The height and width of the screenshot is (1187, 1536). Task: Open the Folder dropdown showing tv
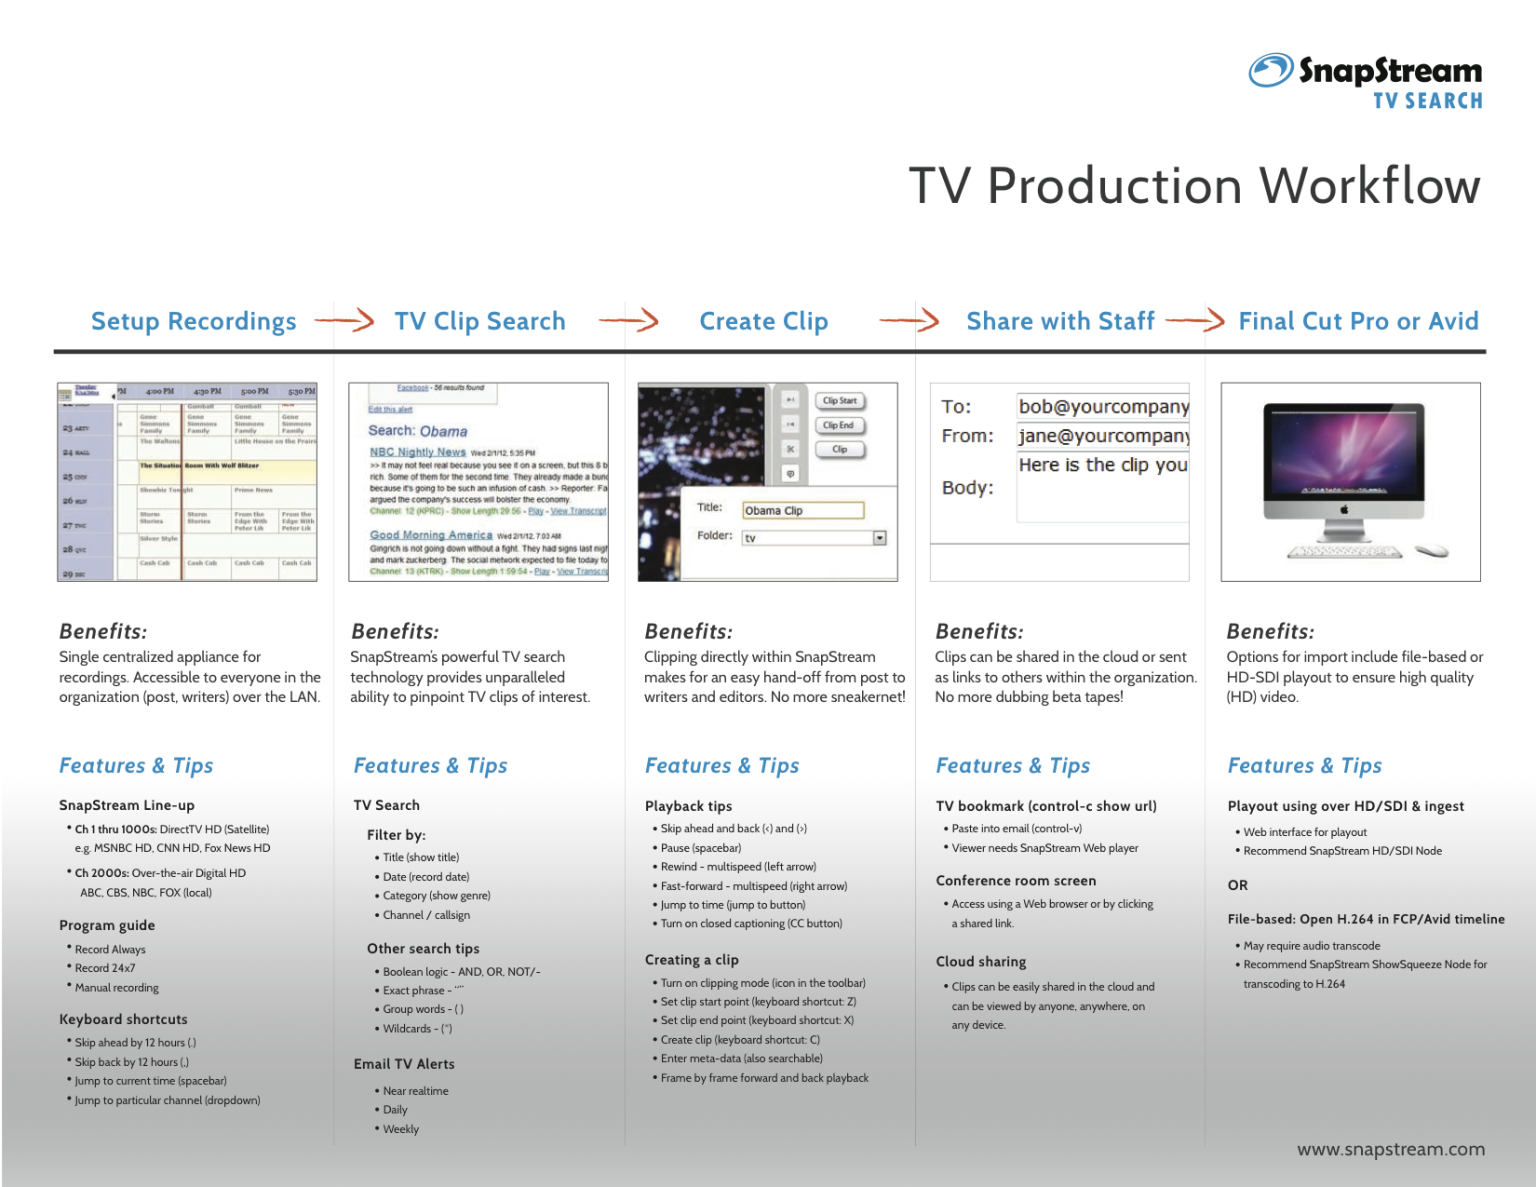[x=879, y=538]
